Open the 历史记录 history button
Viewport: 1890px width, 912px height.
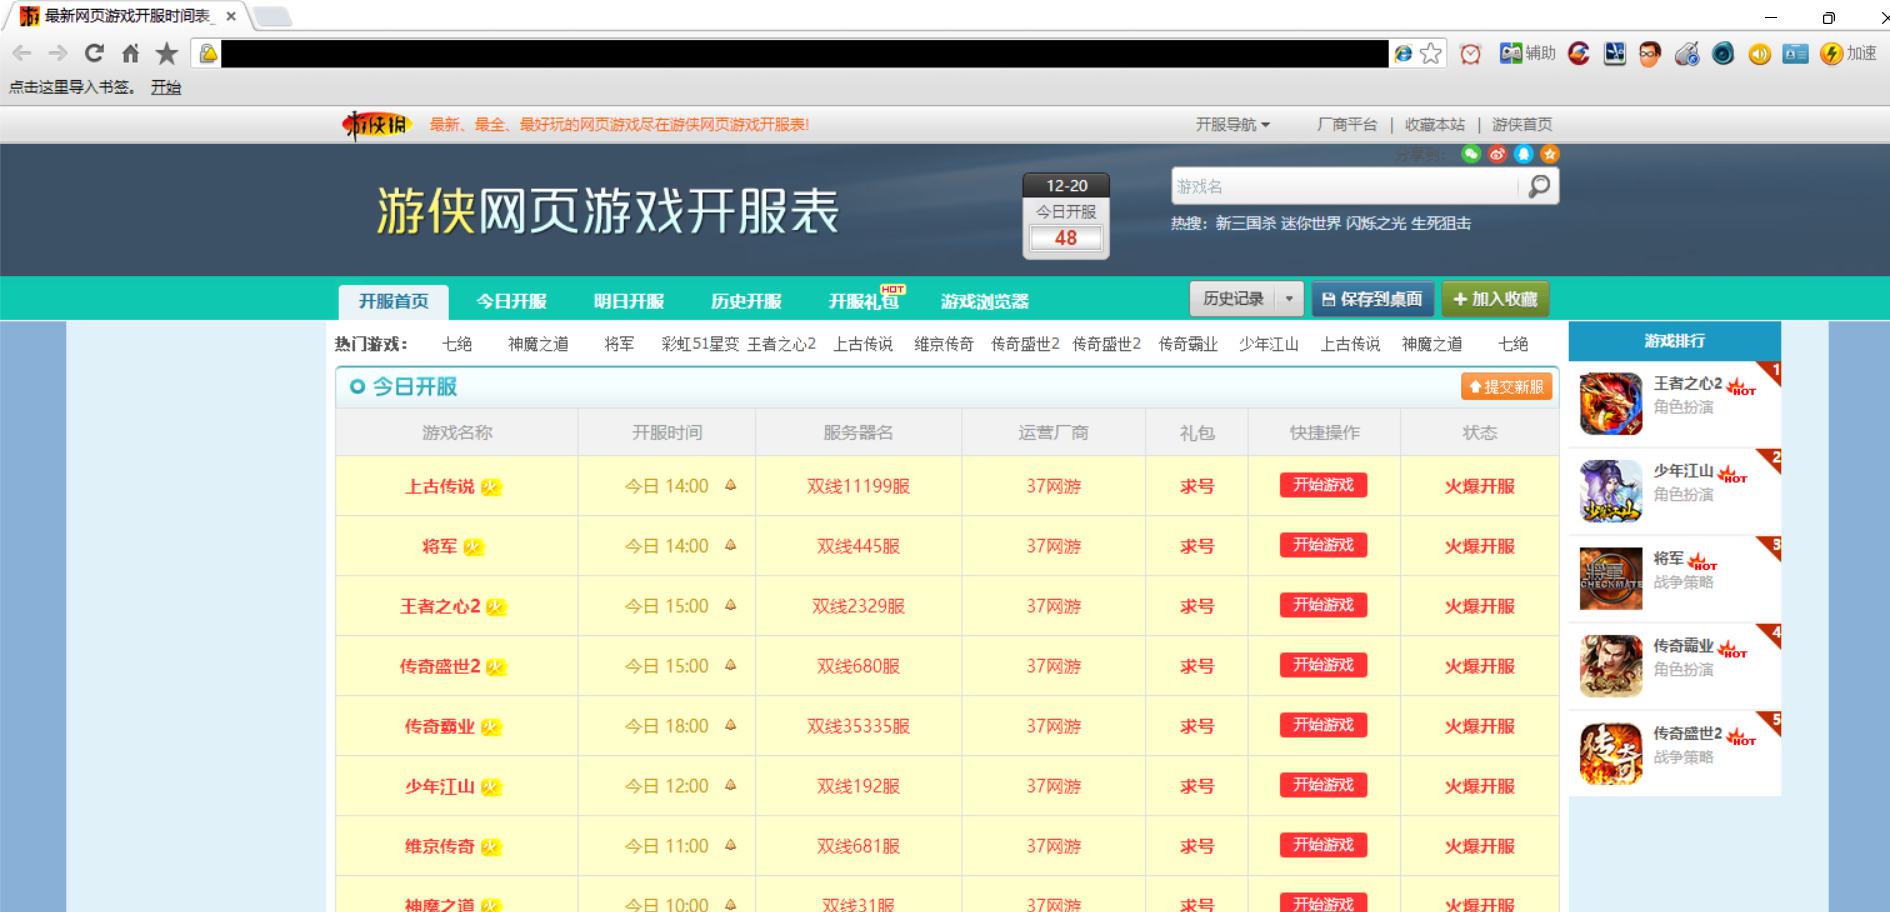1233,299
